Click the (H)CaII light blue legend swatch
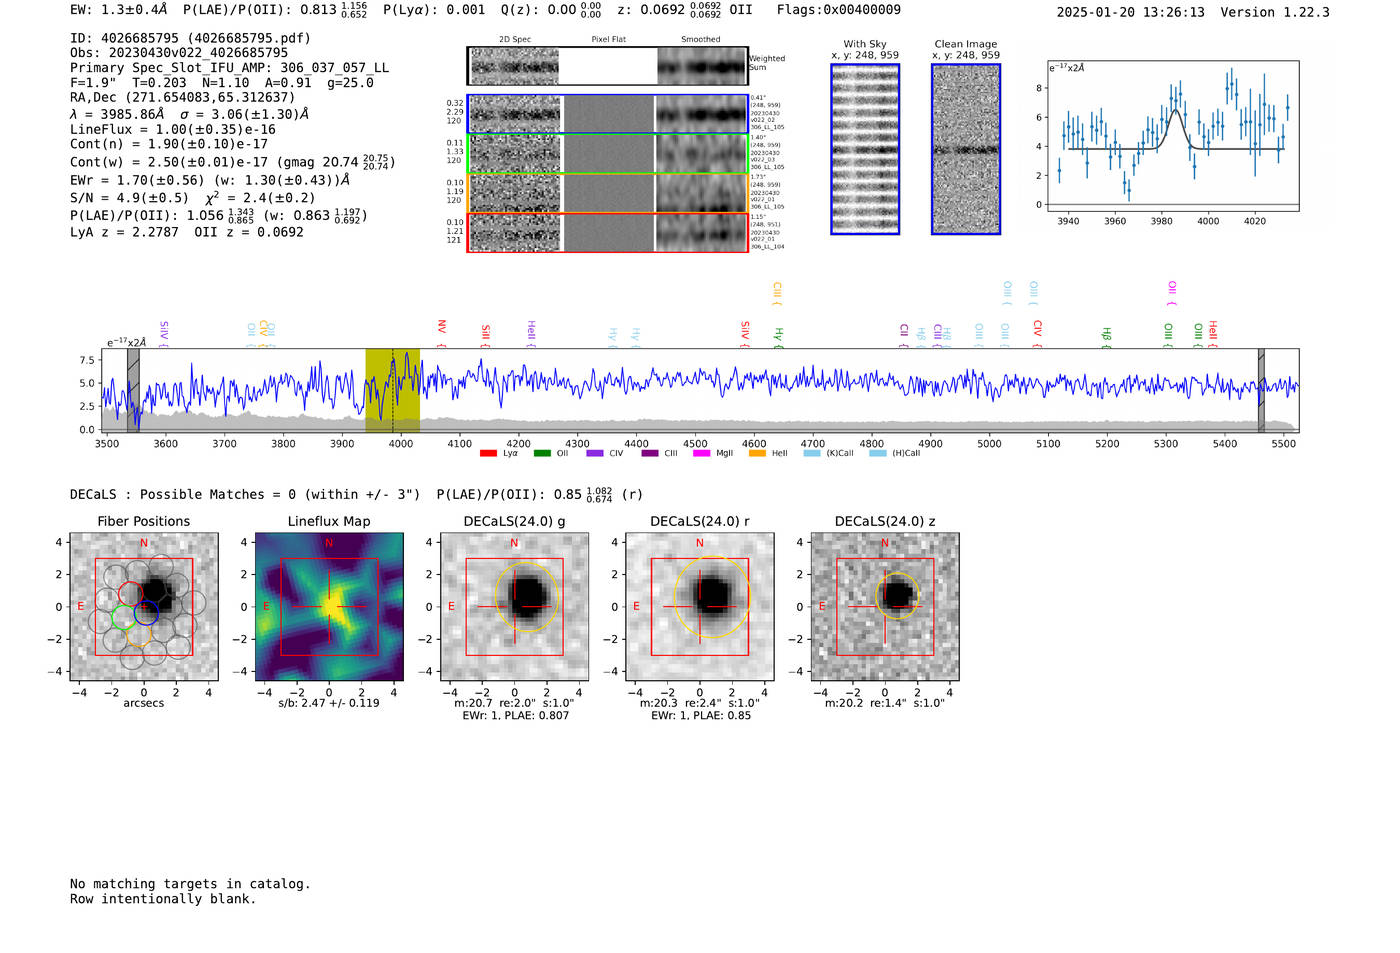1400x953 pixels. pyautogui.click(x=878, y=453)
